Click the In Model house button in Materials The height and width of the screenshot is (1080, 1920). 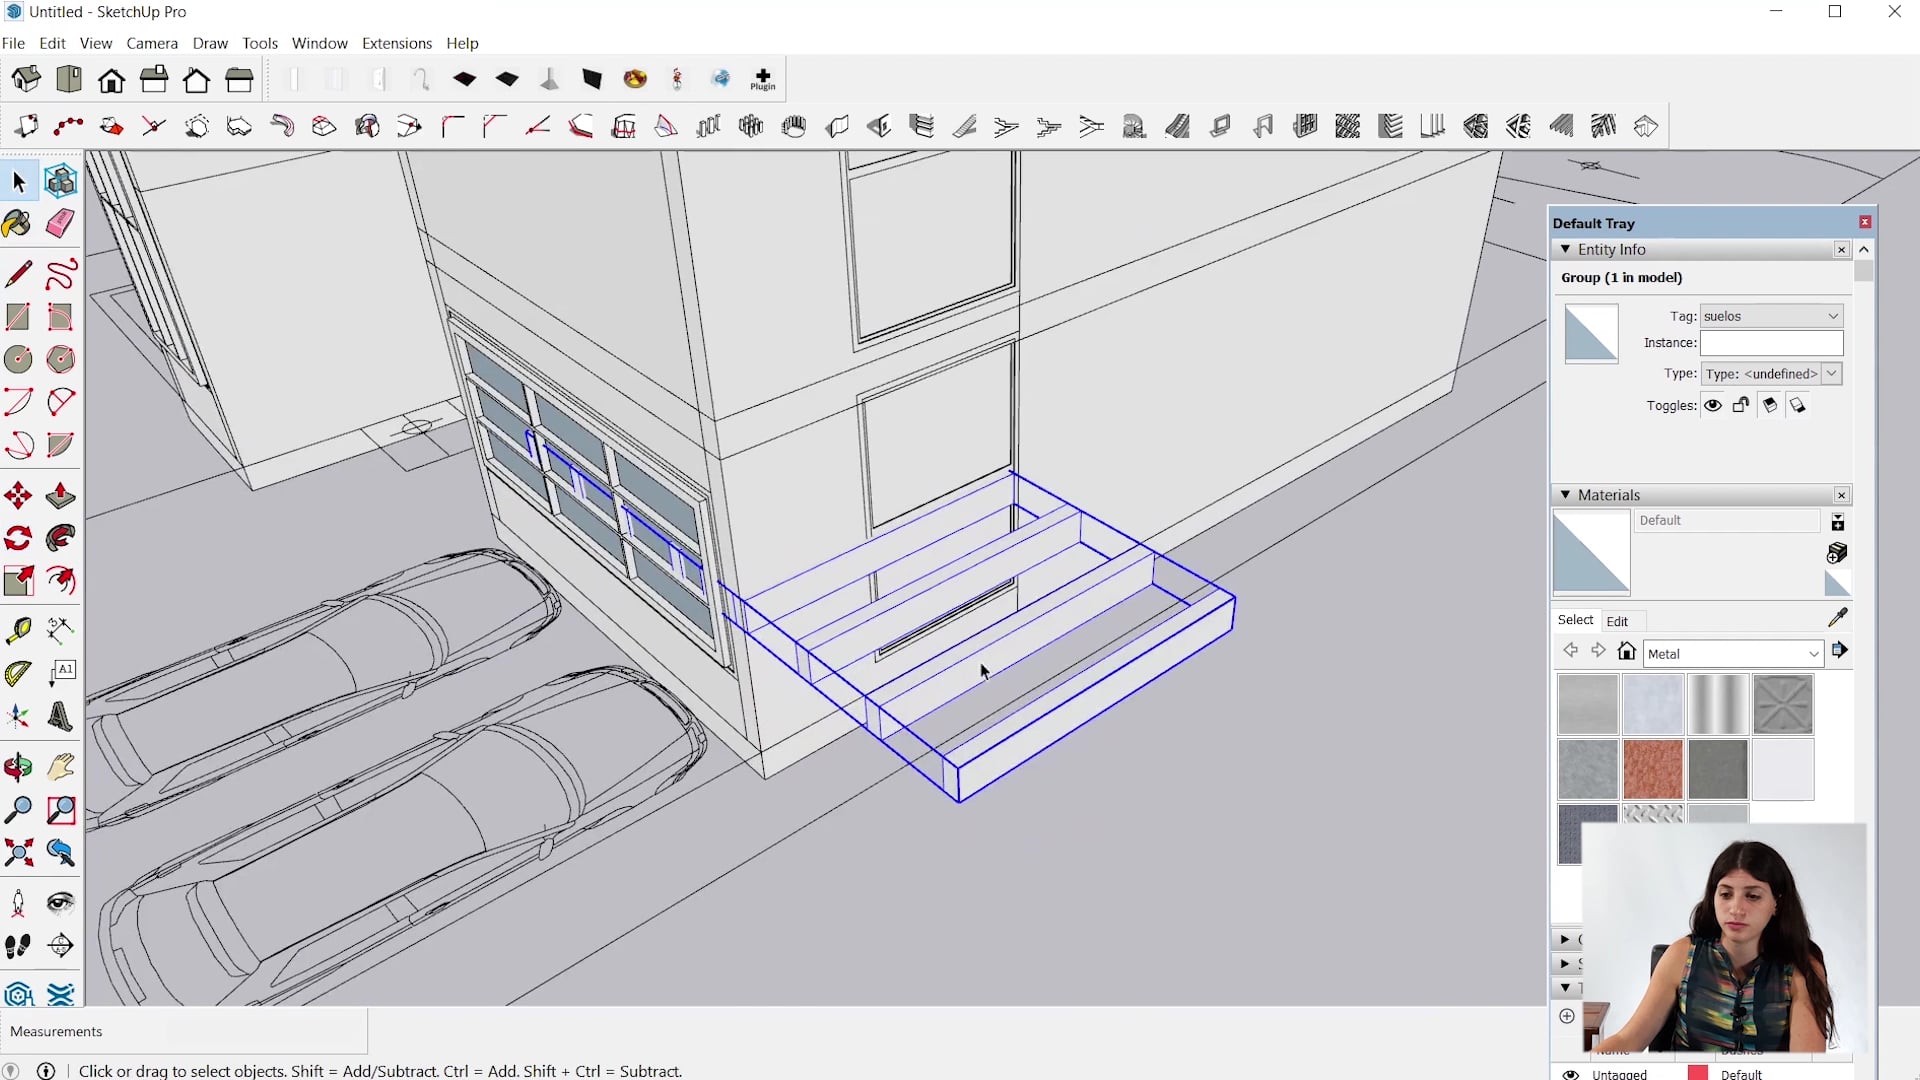point(1627,650)
